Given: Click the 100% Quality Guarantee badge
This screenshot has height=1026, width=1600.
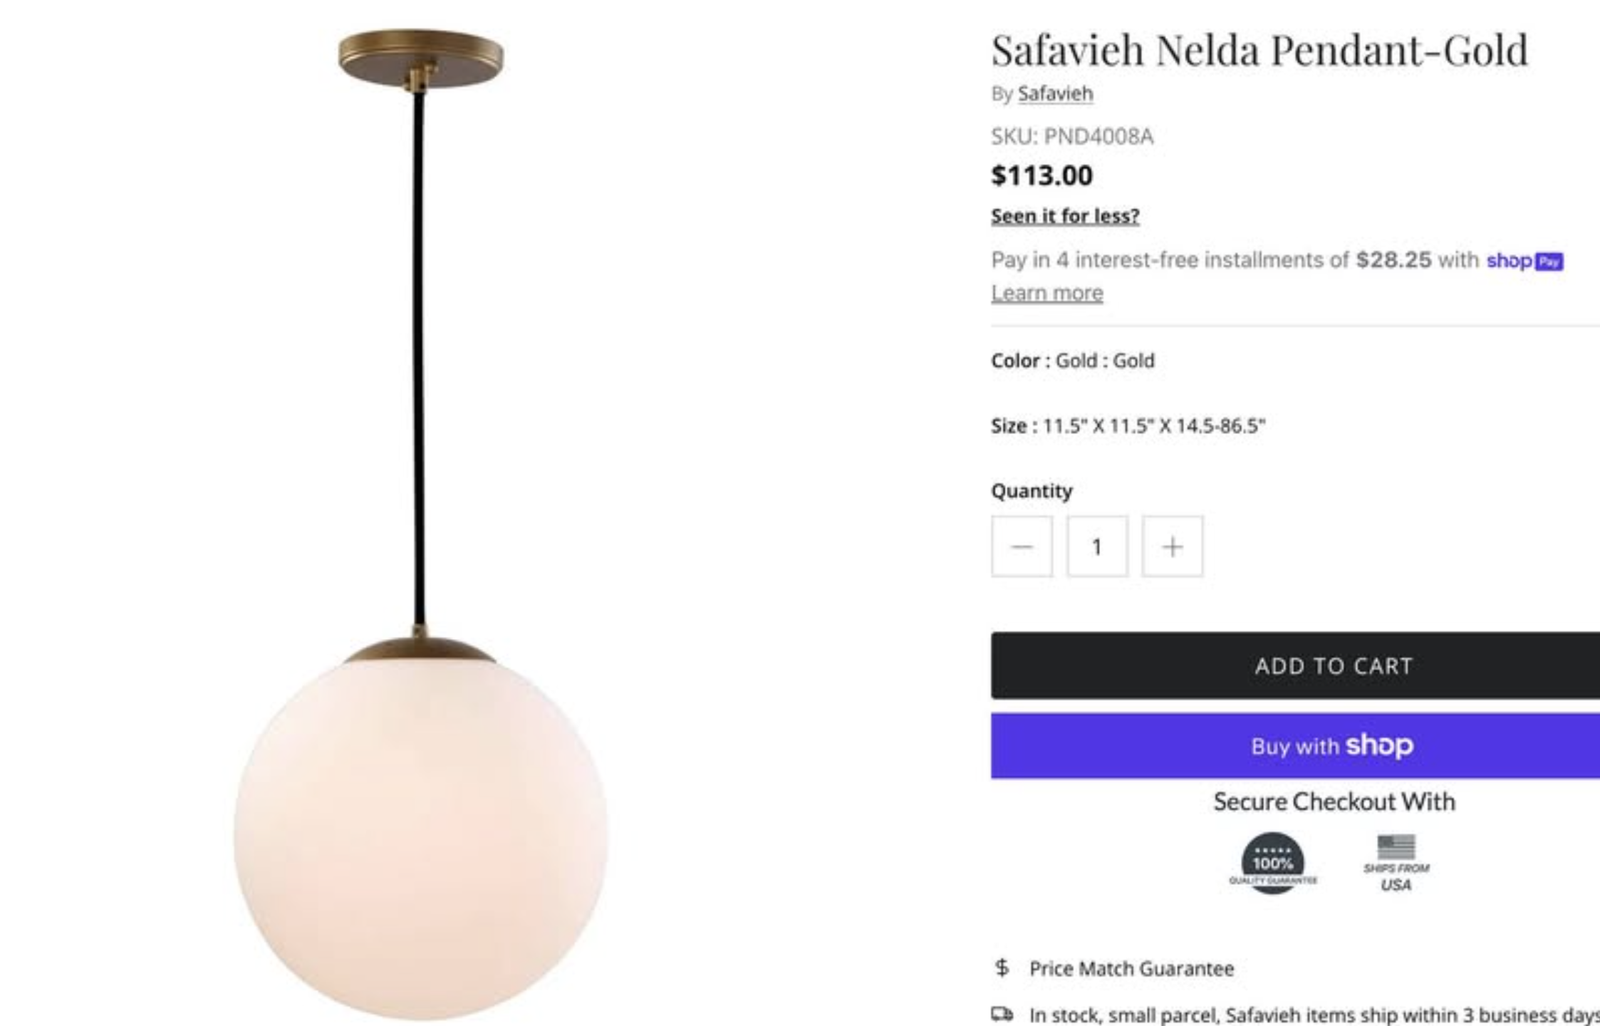Looking at the screenshot, I should (x=1272, y=863).
